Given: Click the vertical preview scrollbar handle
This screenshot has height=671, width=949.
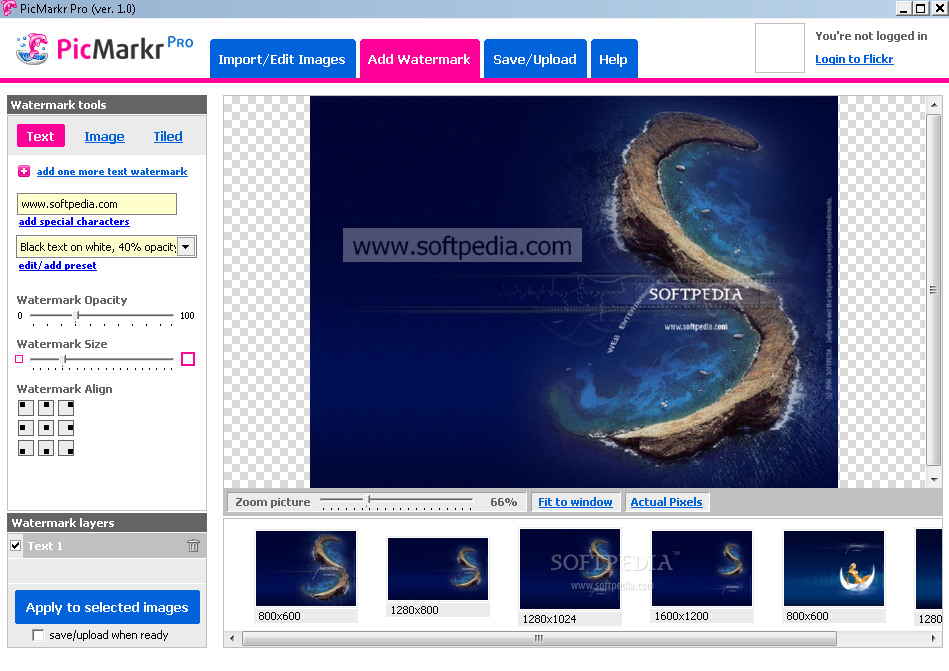Looking at the screenshot, I should tap(934, 290).
